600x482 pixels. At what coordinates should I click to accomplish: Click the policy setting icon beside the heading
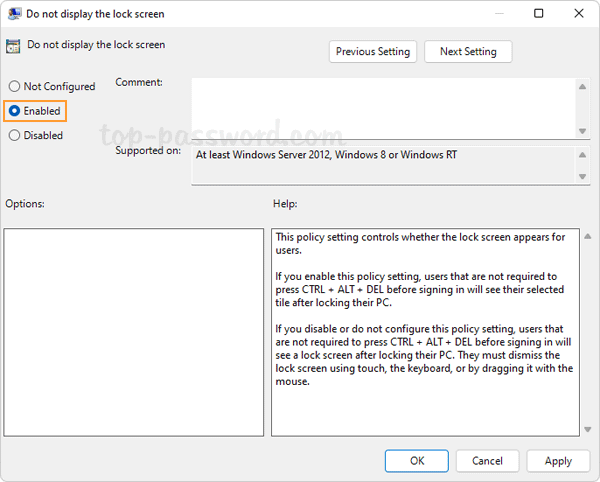pyautogui.click(x=13, y=45)
